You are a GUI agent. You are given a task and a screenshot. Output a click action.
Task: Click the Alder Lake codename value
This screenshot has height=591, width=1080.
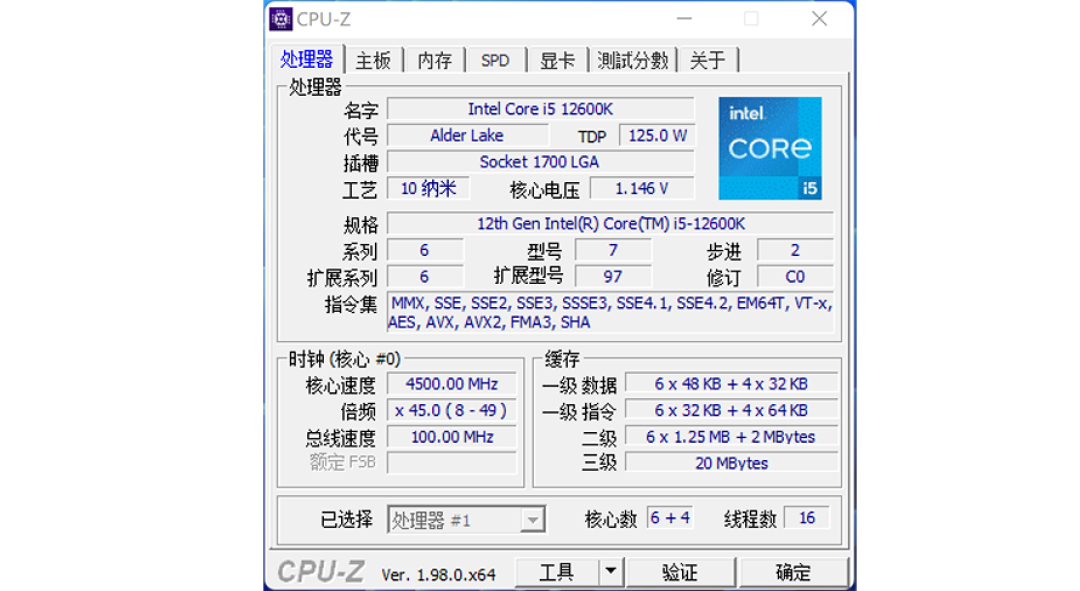pyautogui.click(x=467, y=136)
